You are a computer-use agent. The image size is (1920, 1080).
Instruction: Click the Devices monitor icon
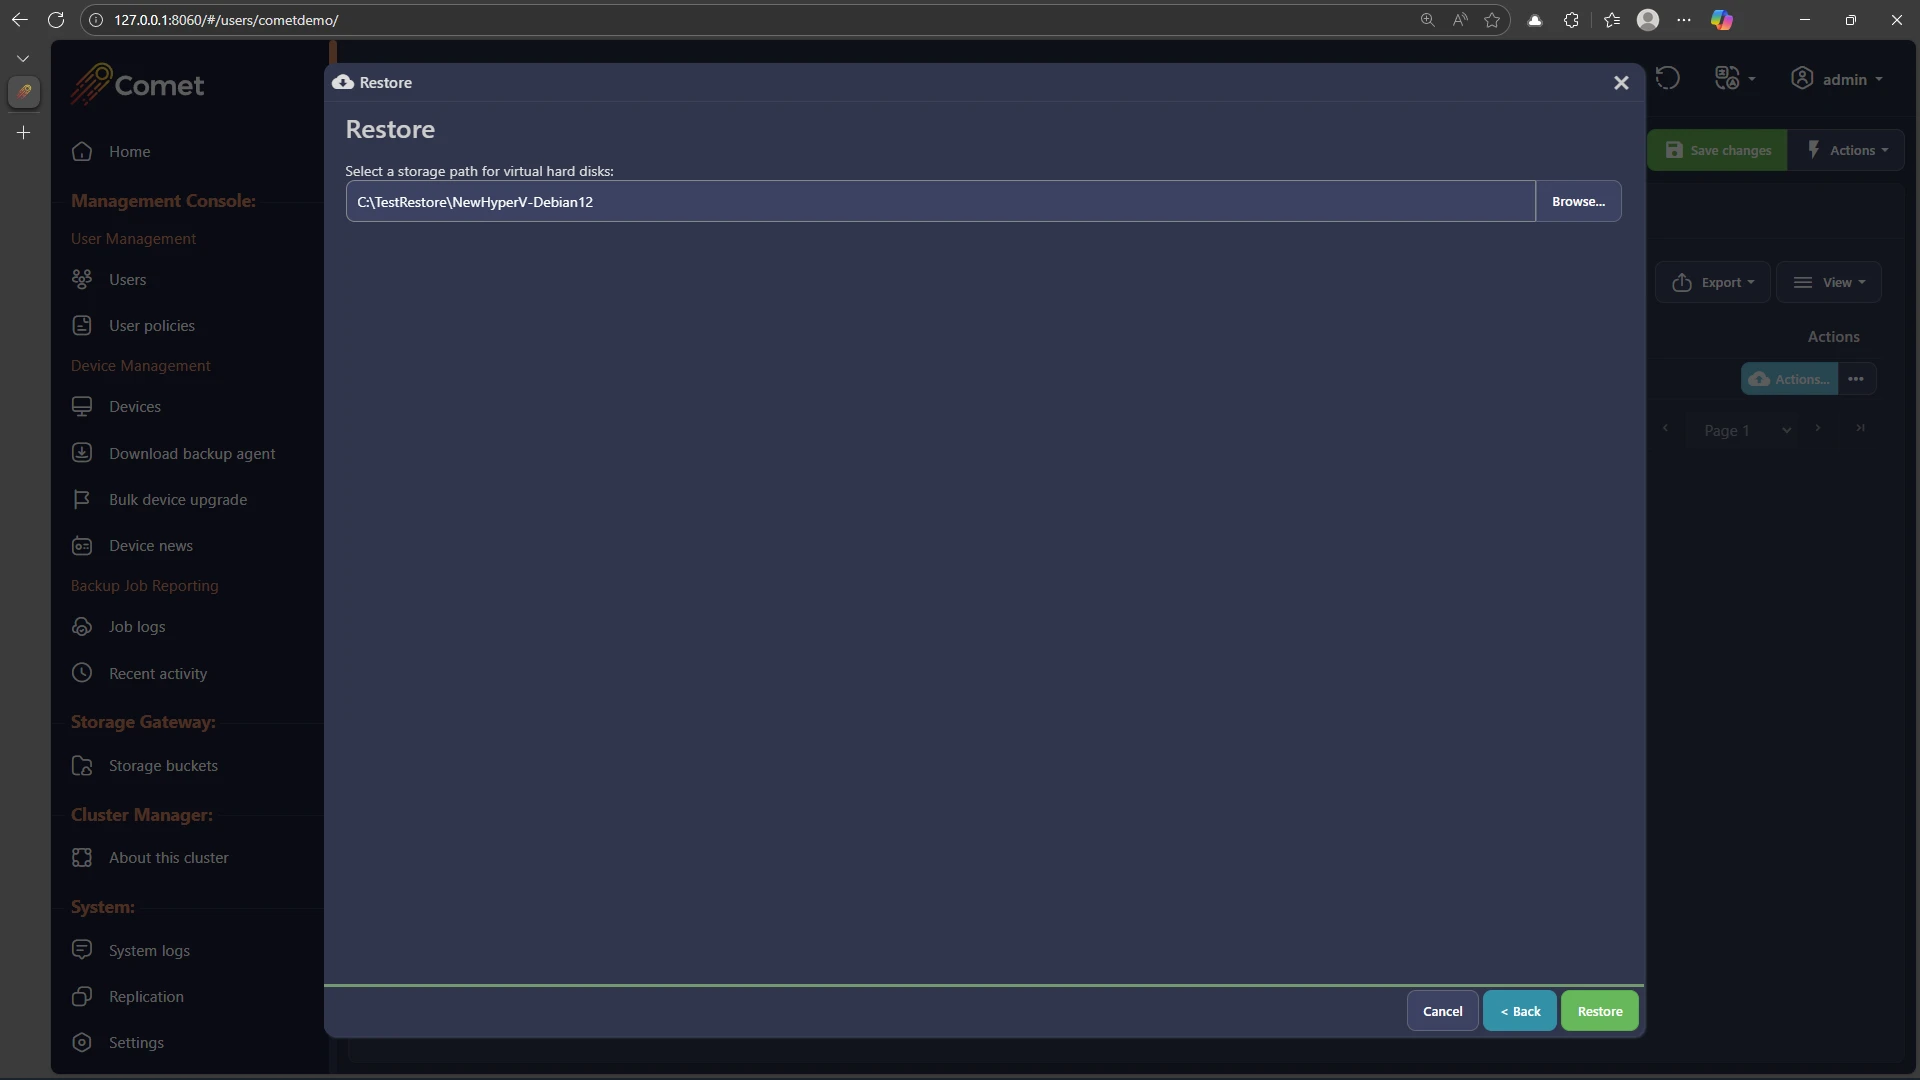click(82, 406)
